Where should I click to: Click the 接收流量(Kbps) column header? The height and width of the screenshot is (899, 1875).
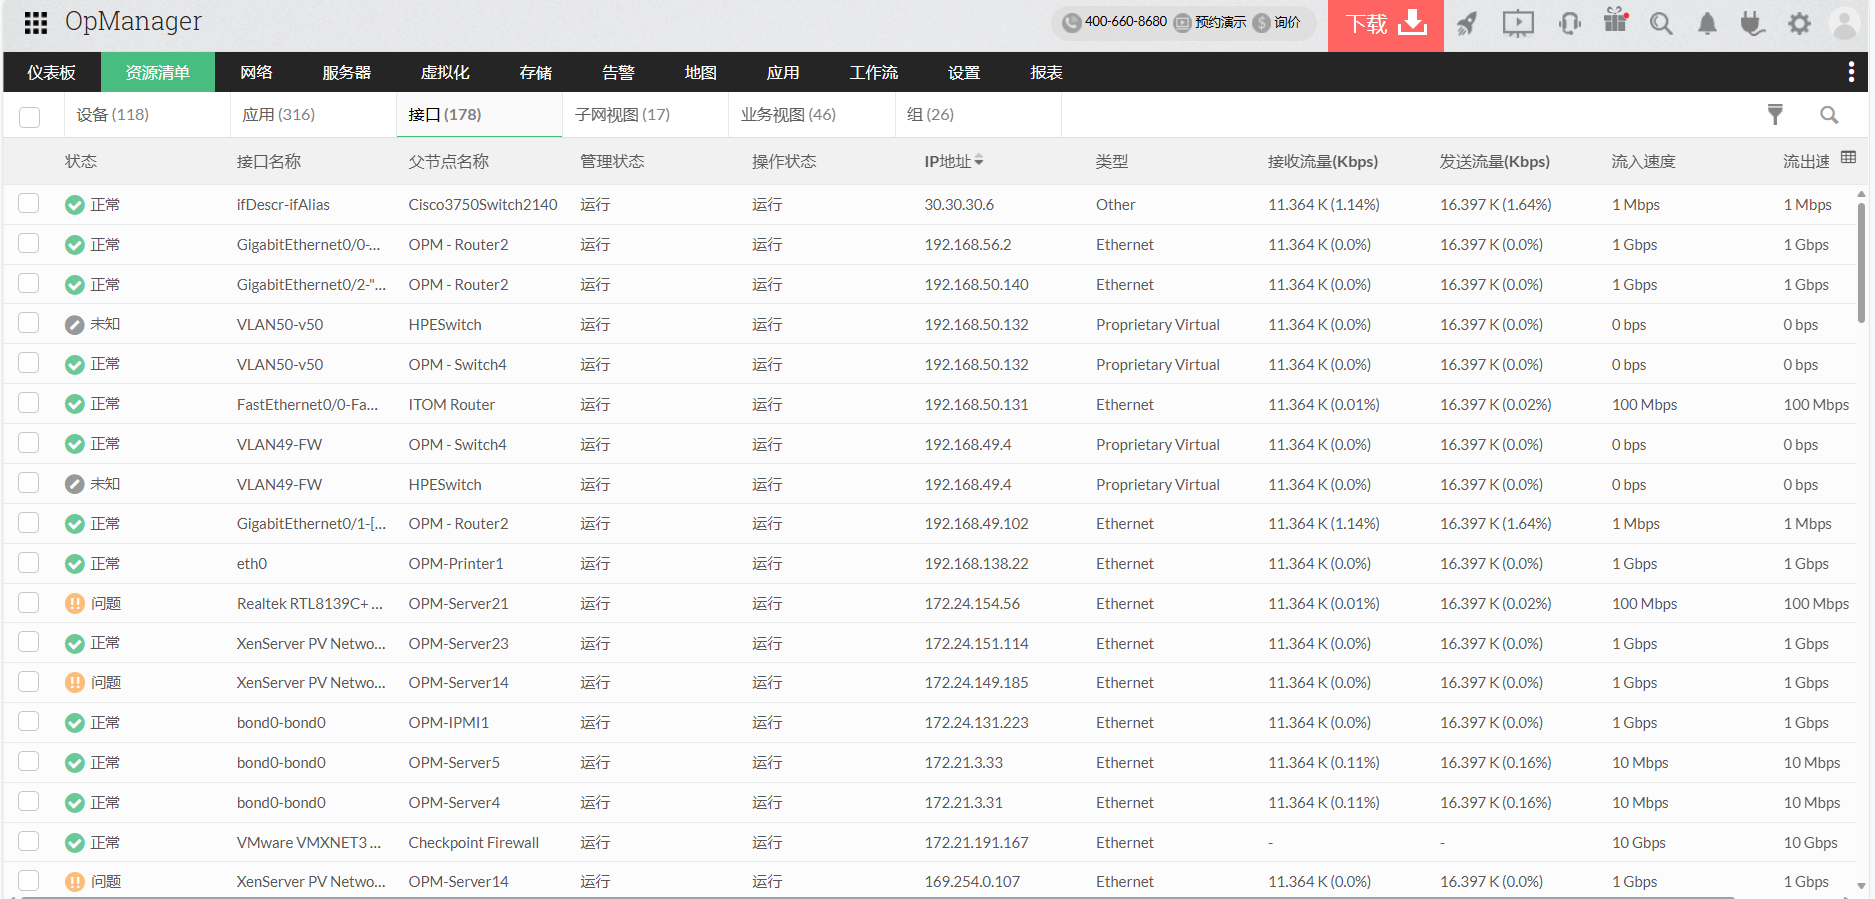pyautogui.click(x=1322, y=161)
